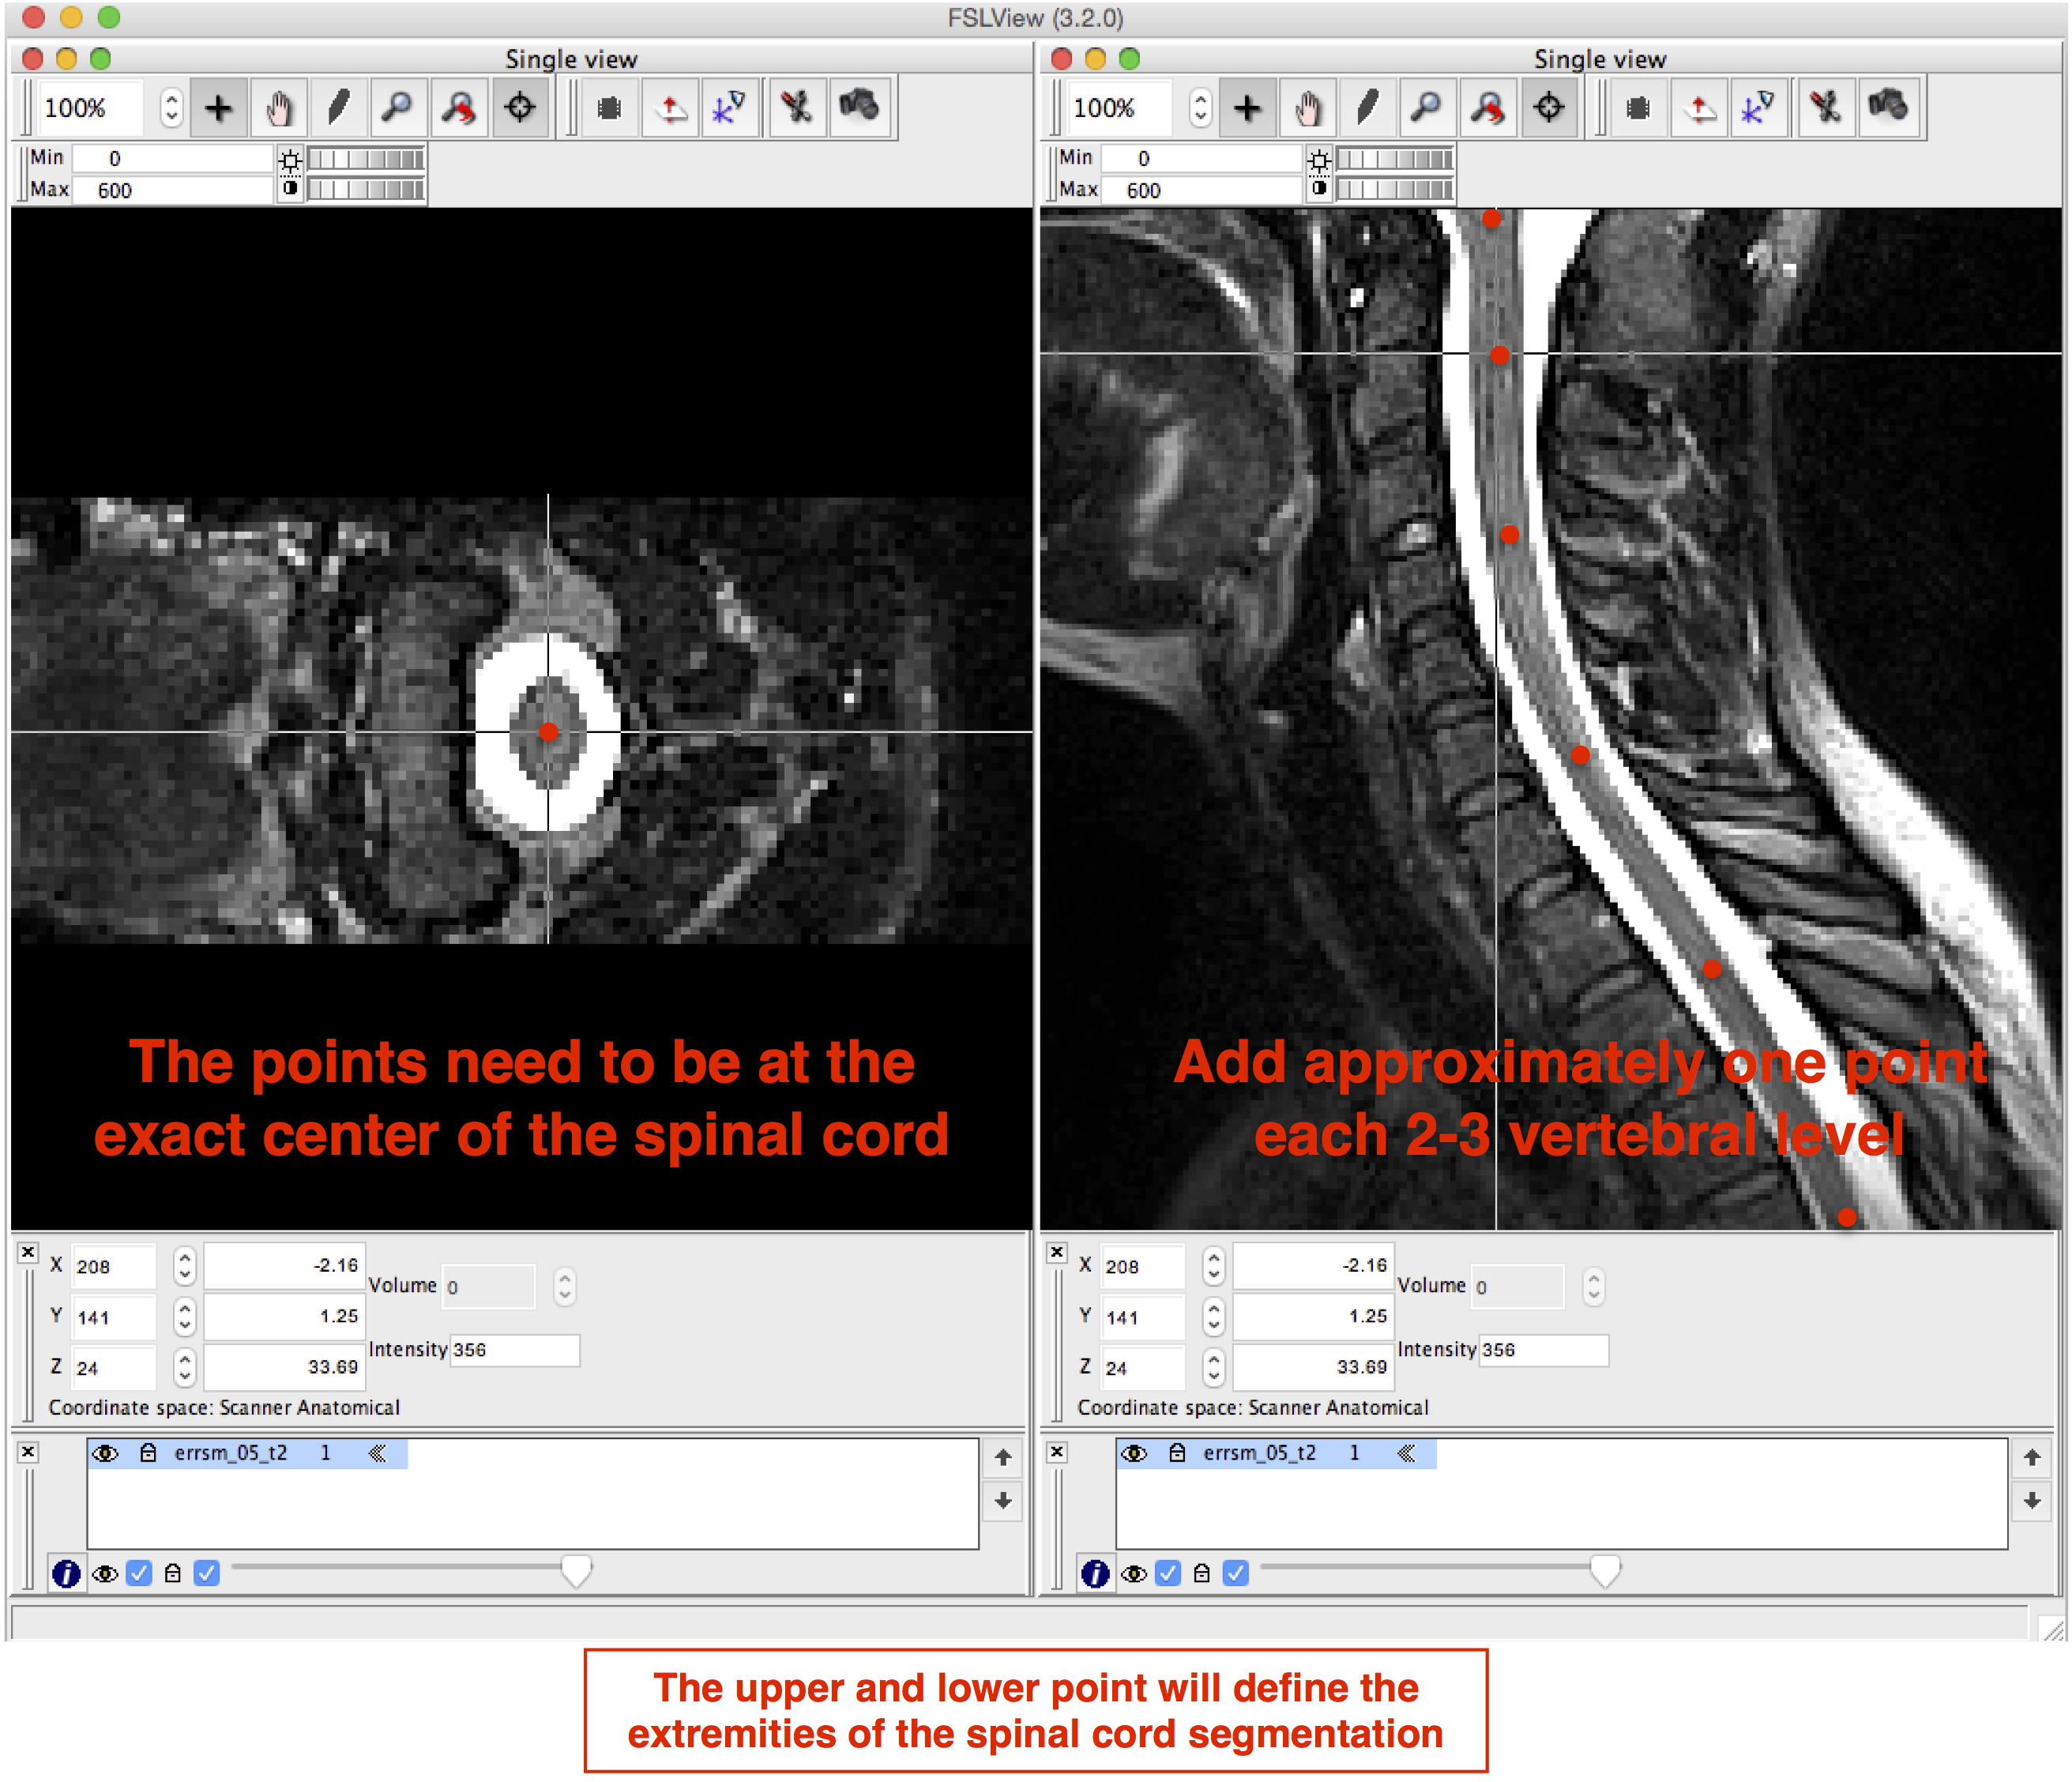Click Z coordinate stepper in right view
This screenshot has height=1782, width=2072.
[1213, 1366]
